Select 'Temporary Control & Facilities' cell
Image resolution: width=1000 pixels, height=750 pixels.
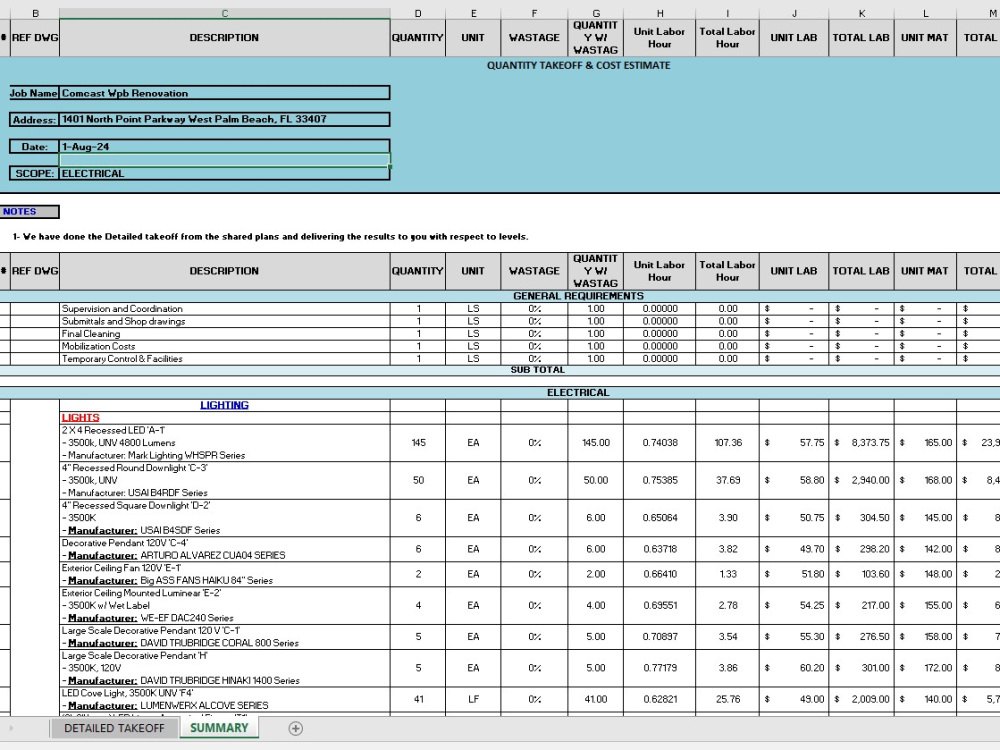click(224, 359)
